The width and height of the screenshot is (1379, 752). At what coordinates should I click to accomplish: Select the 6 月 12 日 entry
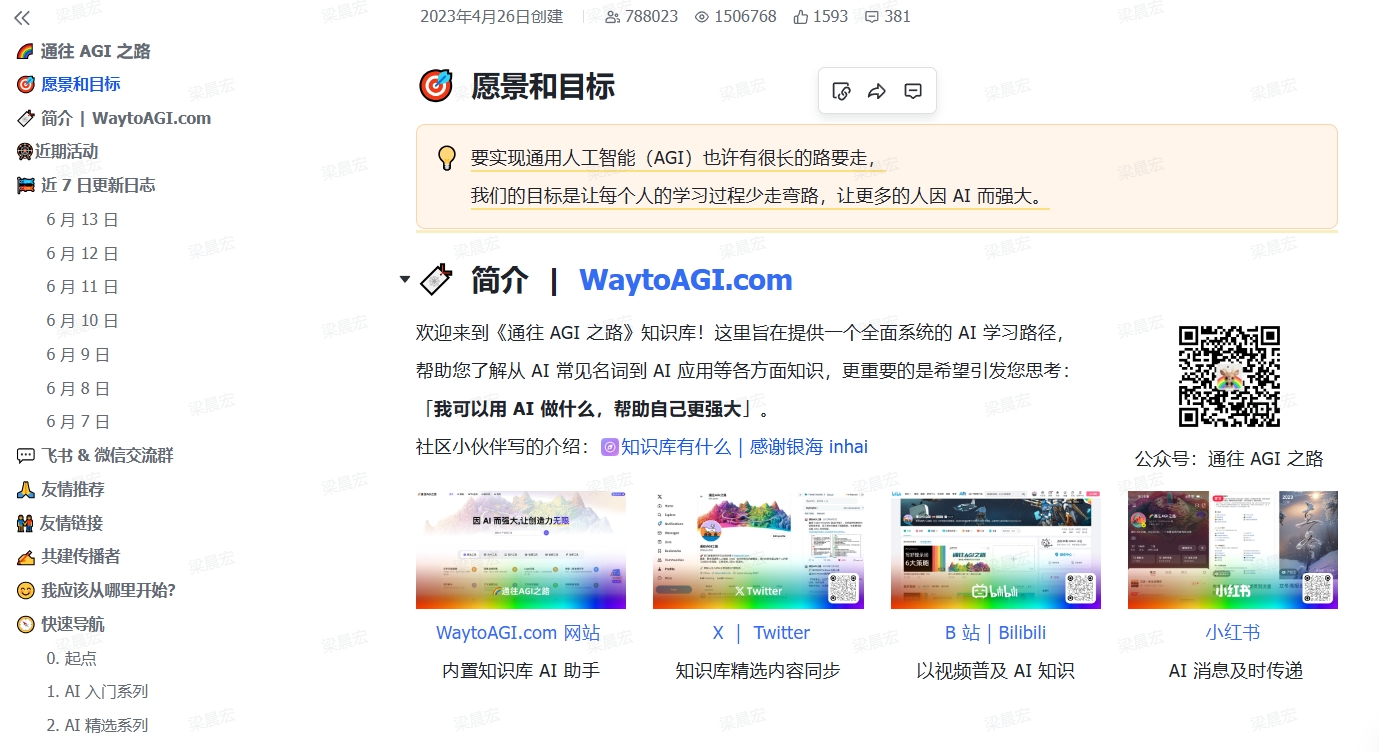point(82,253)
